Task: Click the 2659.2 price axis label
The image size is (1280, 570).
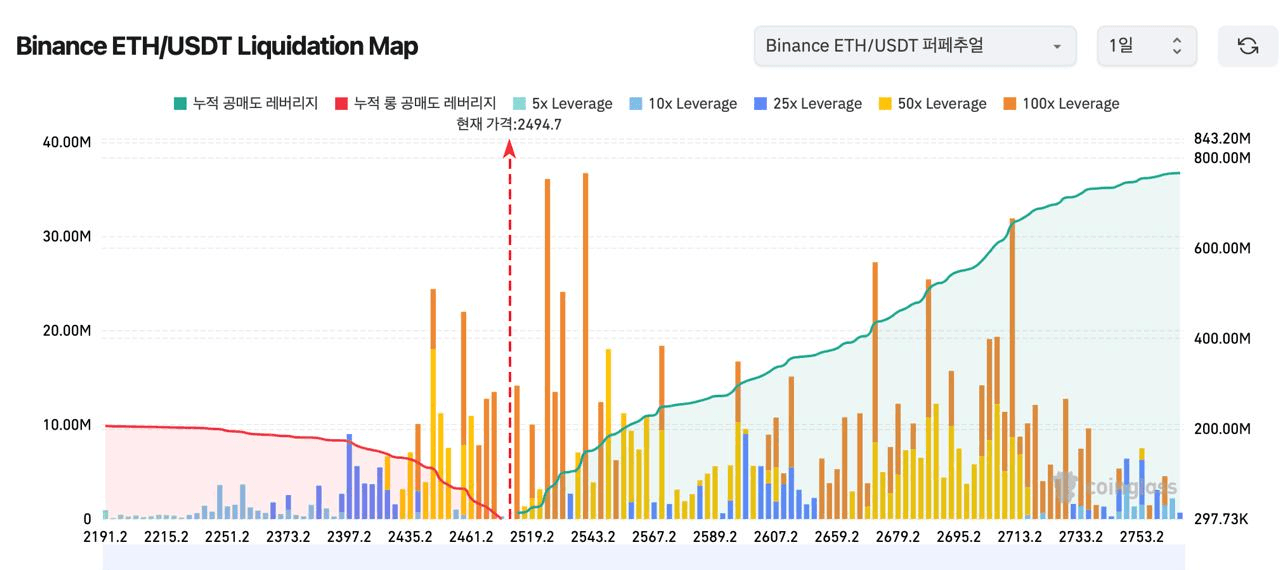Action: [837, 537]
